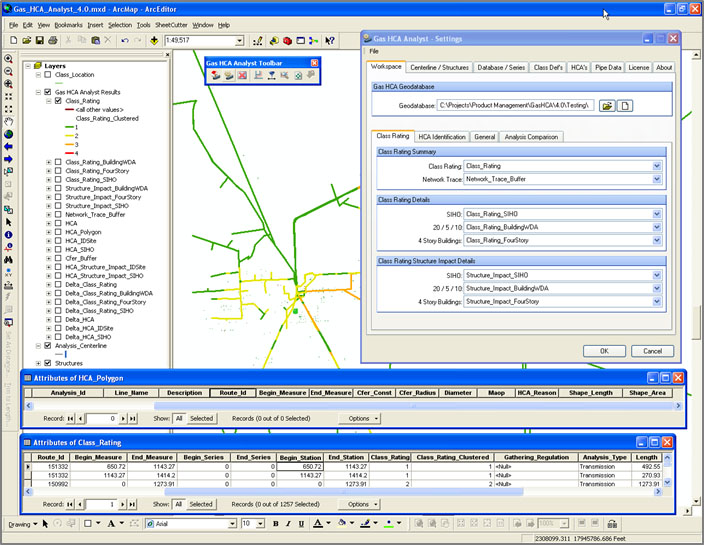
Task: Click the Geodatabase path field
Action: pos(515,105)
